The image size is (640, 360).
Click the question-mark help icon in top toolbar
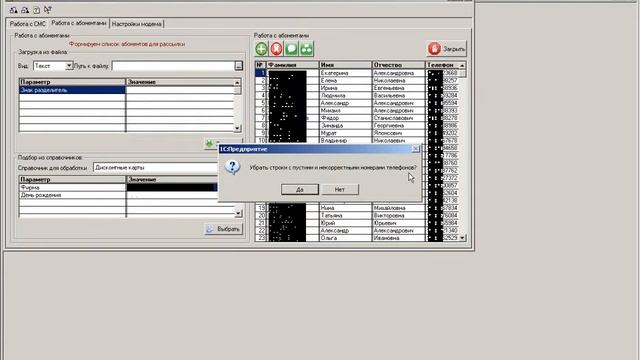coord(36,10)
